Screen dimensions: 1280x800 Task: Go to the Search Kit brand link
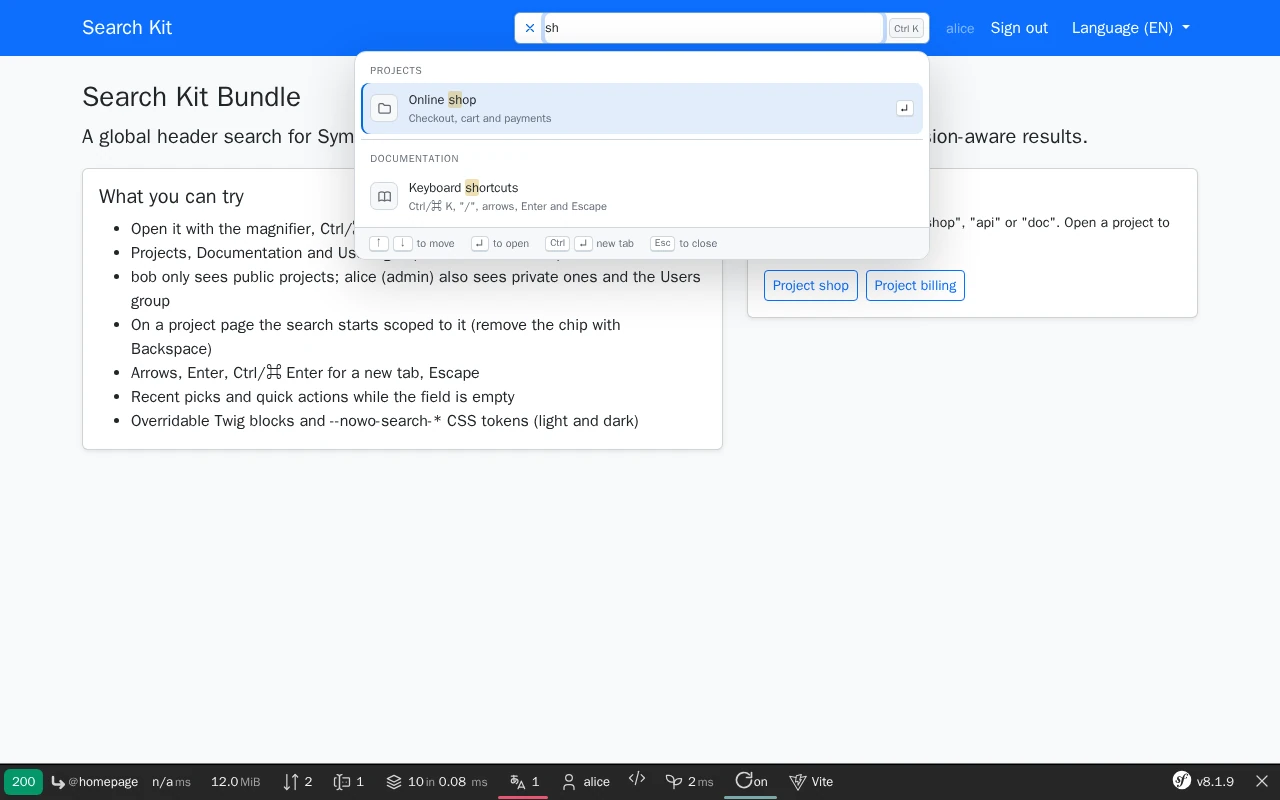(127, 28)
